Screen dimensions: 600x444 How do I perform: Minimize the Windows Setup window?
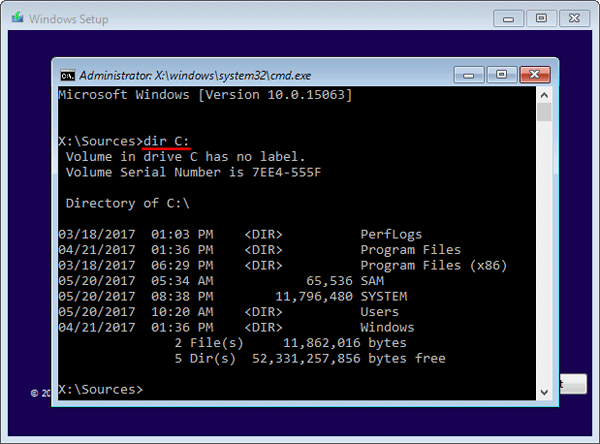coord(510,18)
